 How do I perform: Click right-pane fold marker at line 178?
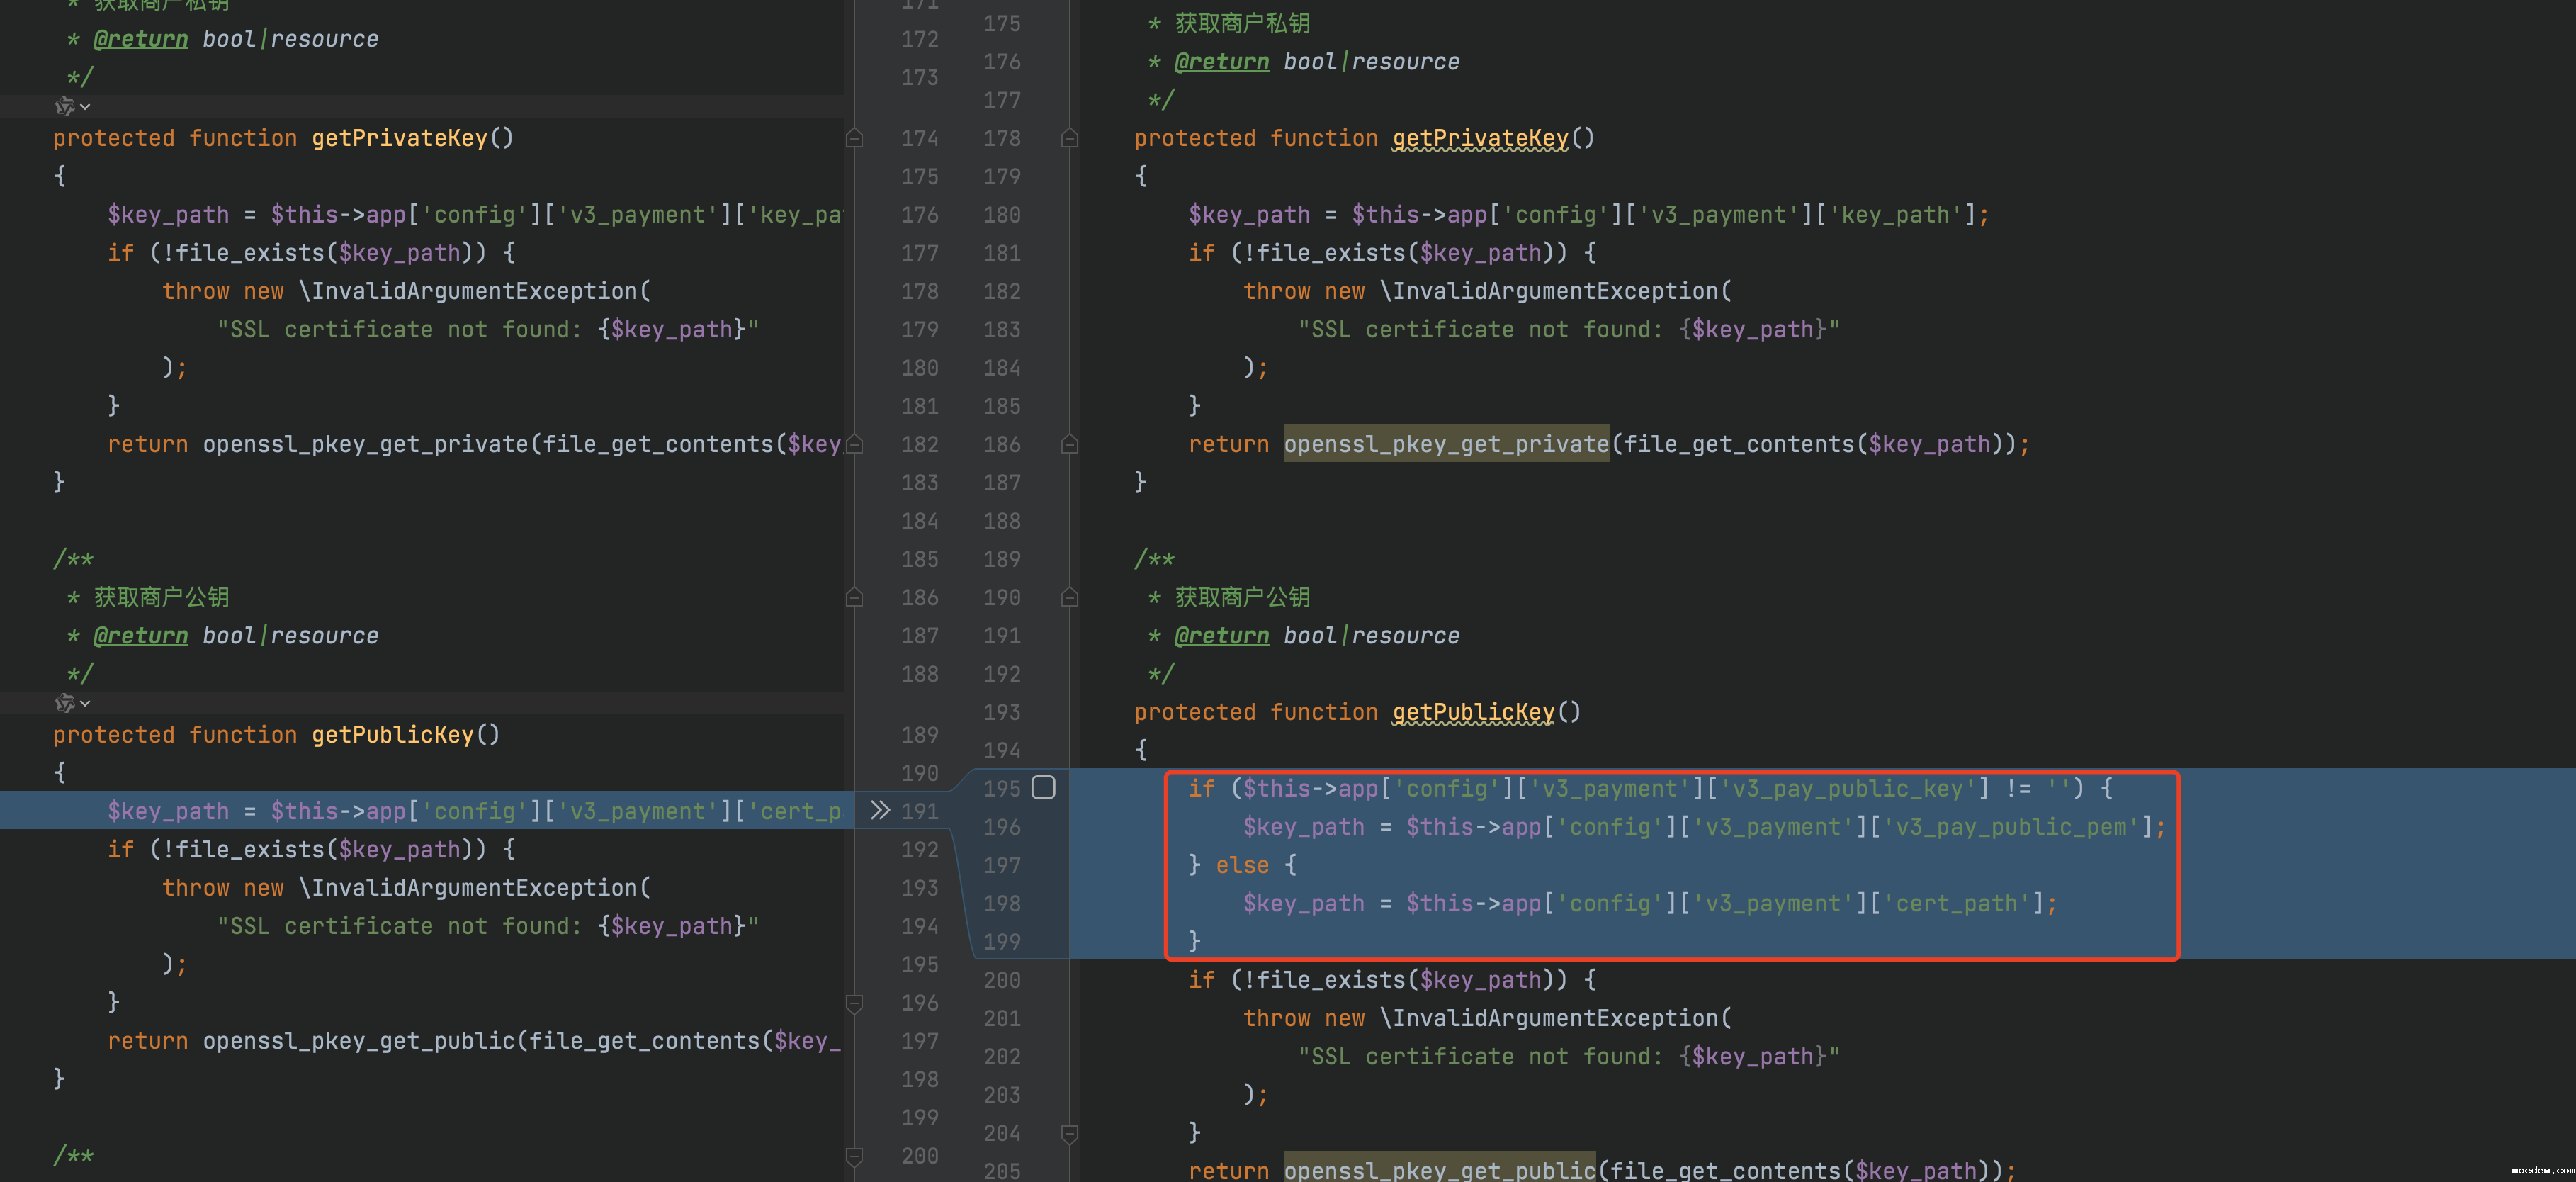point(1069,138)
